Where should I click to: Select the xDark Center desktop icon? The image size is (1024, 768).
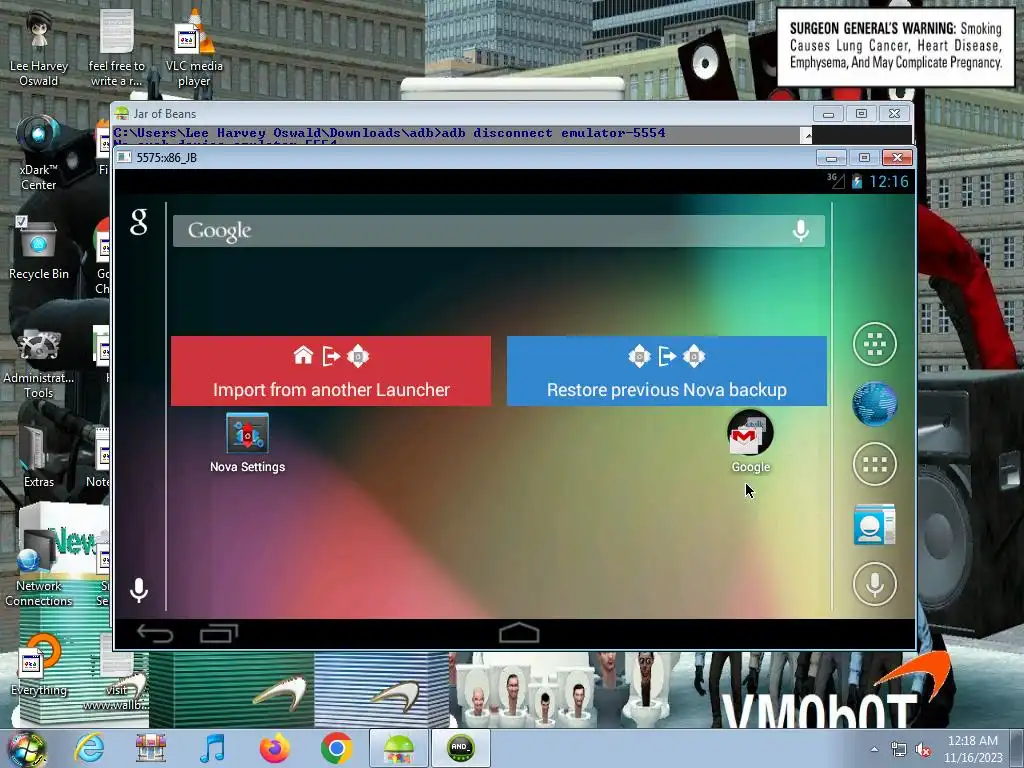click(39, 153)
